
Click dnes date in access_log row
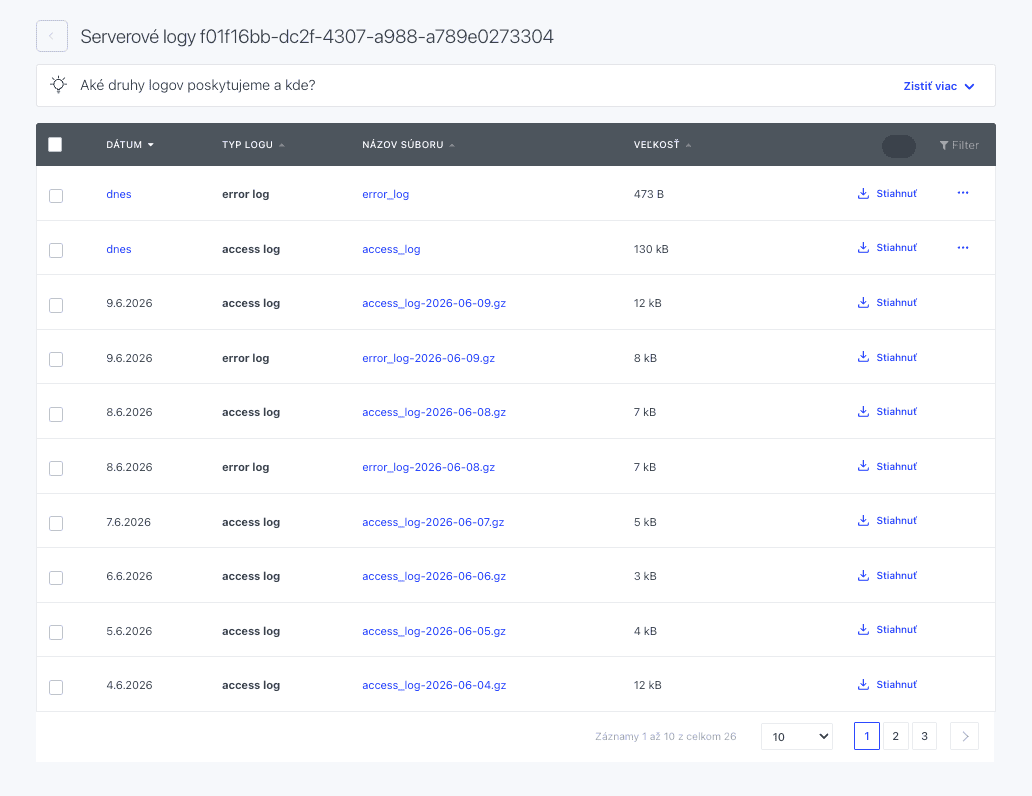118,249
